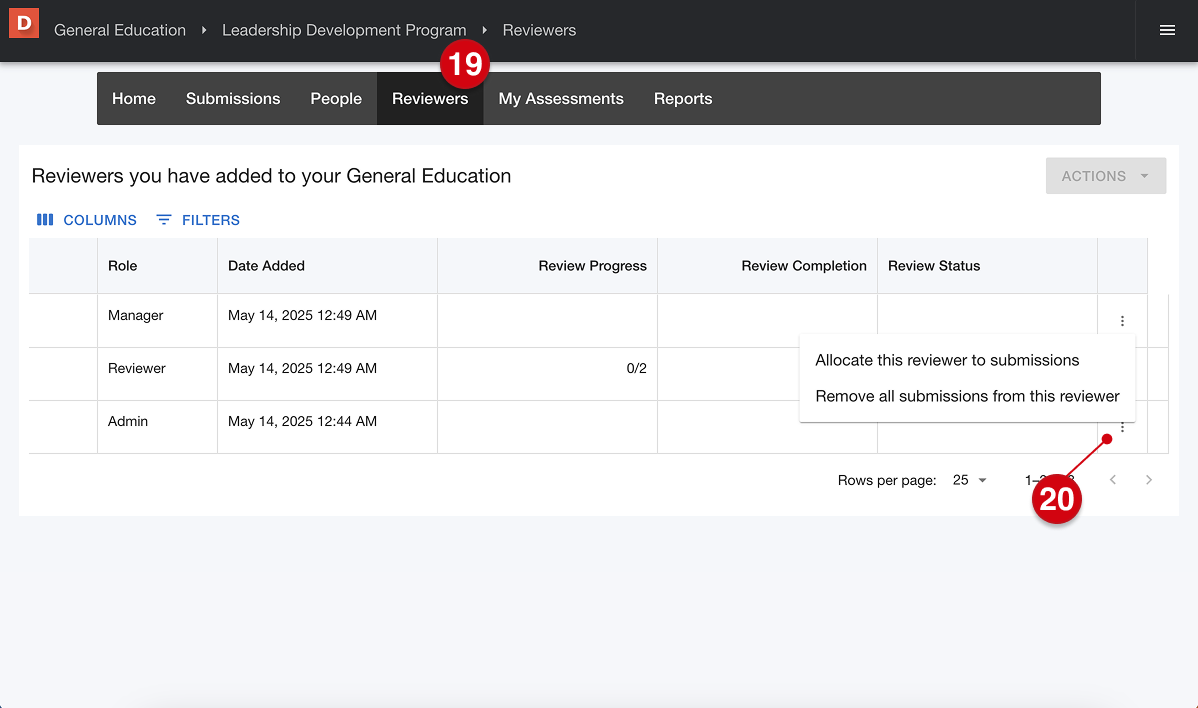The height and width of the screenshot is (708, 1198).
Task: Choose Remove all submissions from this reviewer
Action: 966,396
